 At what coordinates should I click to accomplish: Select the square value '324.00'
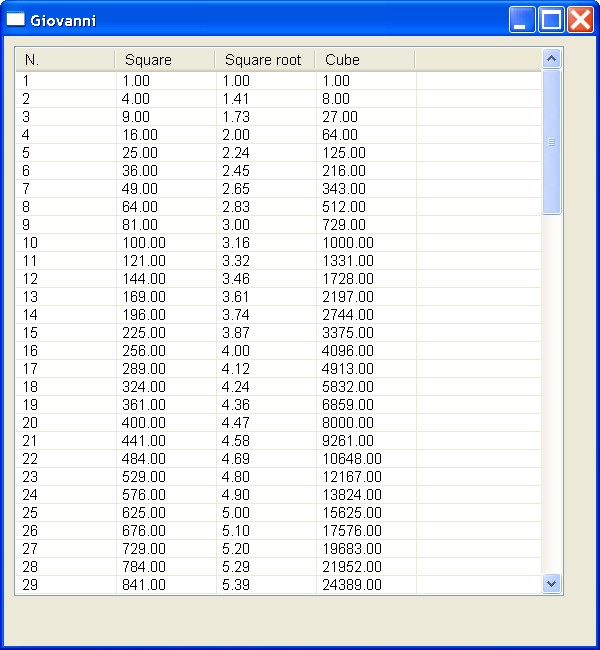click(x=144, y=387)
